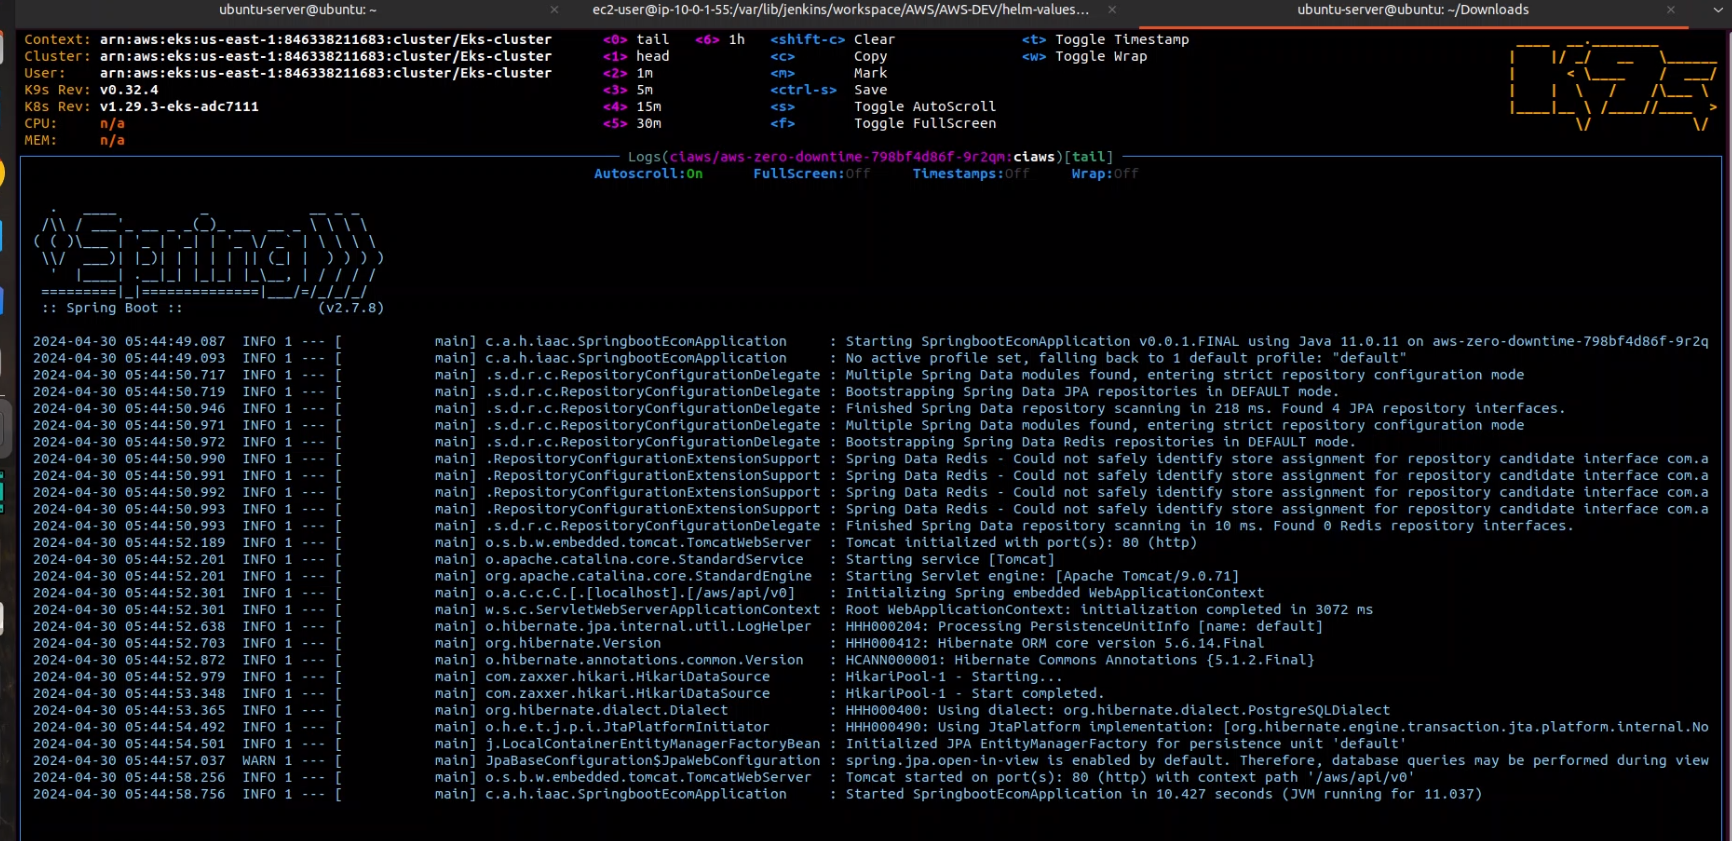Image resolution: width=1732 pixels, height=841 pixels.
Task: Click the <4> 15m time range hint
Action: pos(632,107)
